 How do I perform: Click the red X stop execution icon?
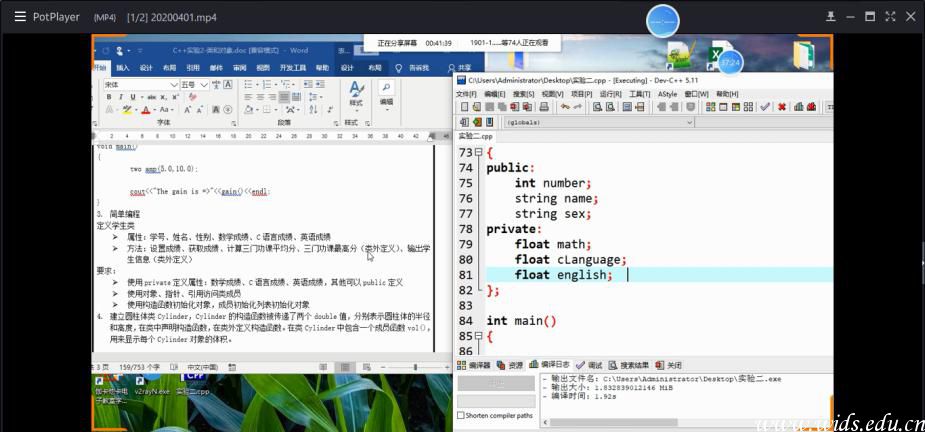click(782, 107)
